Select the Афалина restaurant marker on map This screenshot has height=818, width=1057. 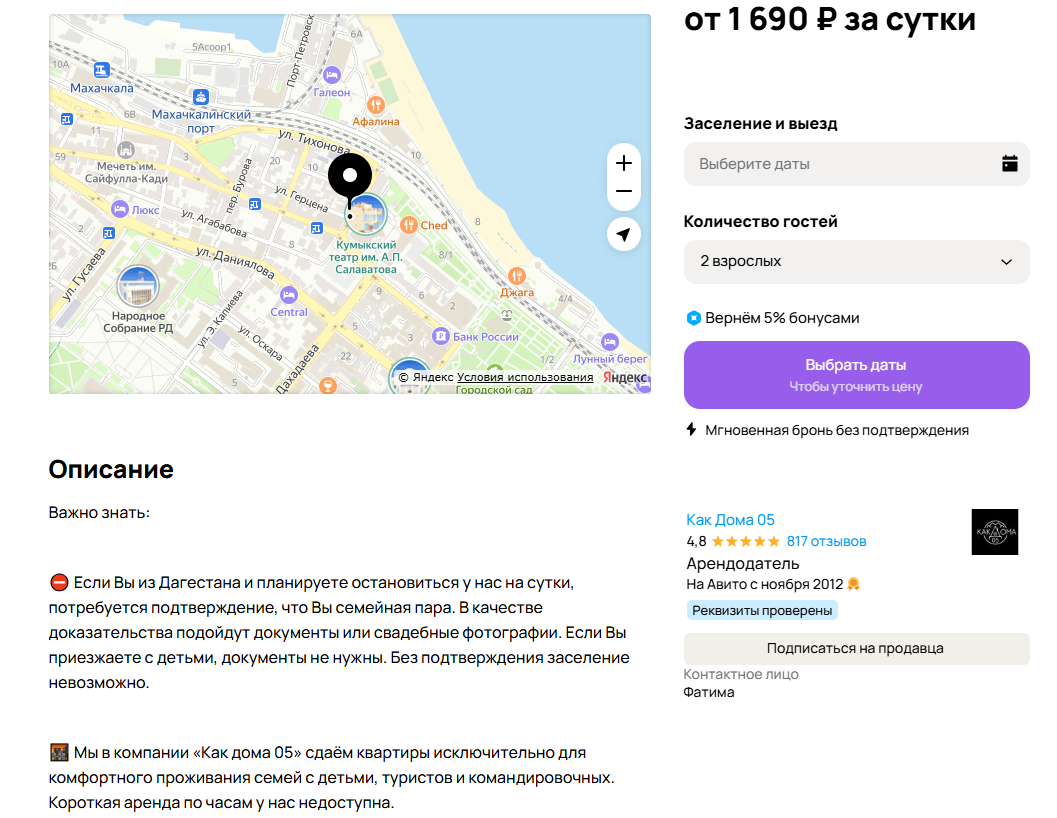(x=376, y=105)
